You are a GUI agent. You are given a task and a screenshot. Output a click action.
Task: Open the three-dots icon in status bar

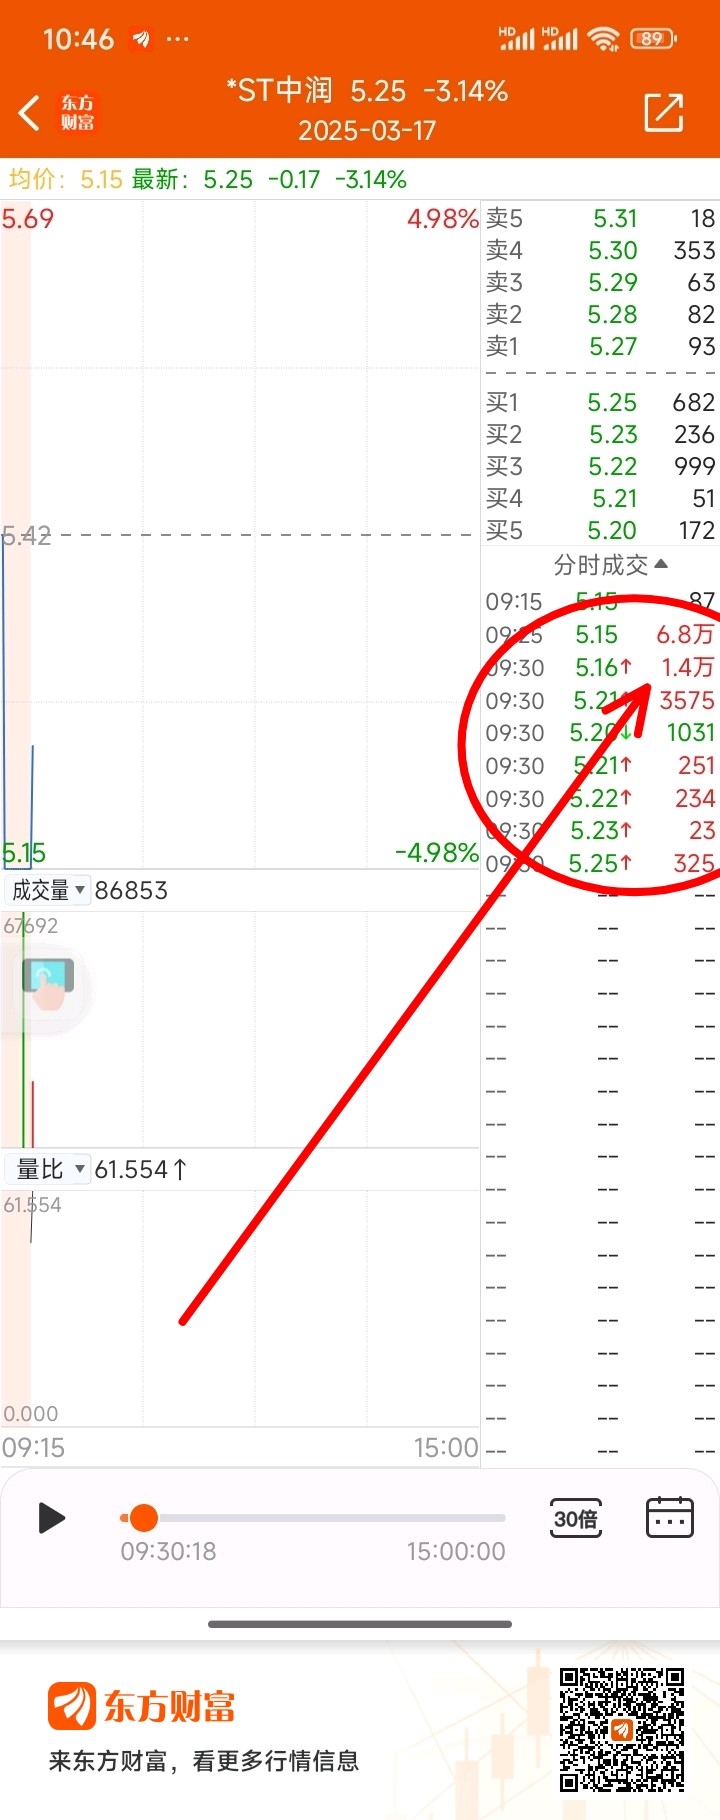[x=178, y=40]
